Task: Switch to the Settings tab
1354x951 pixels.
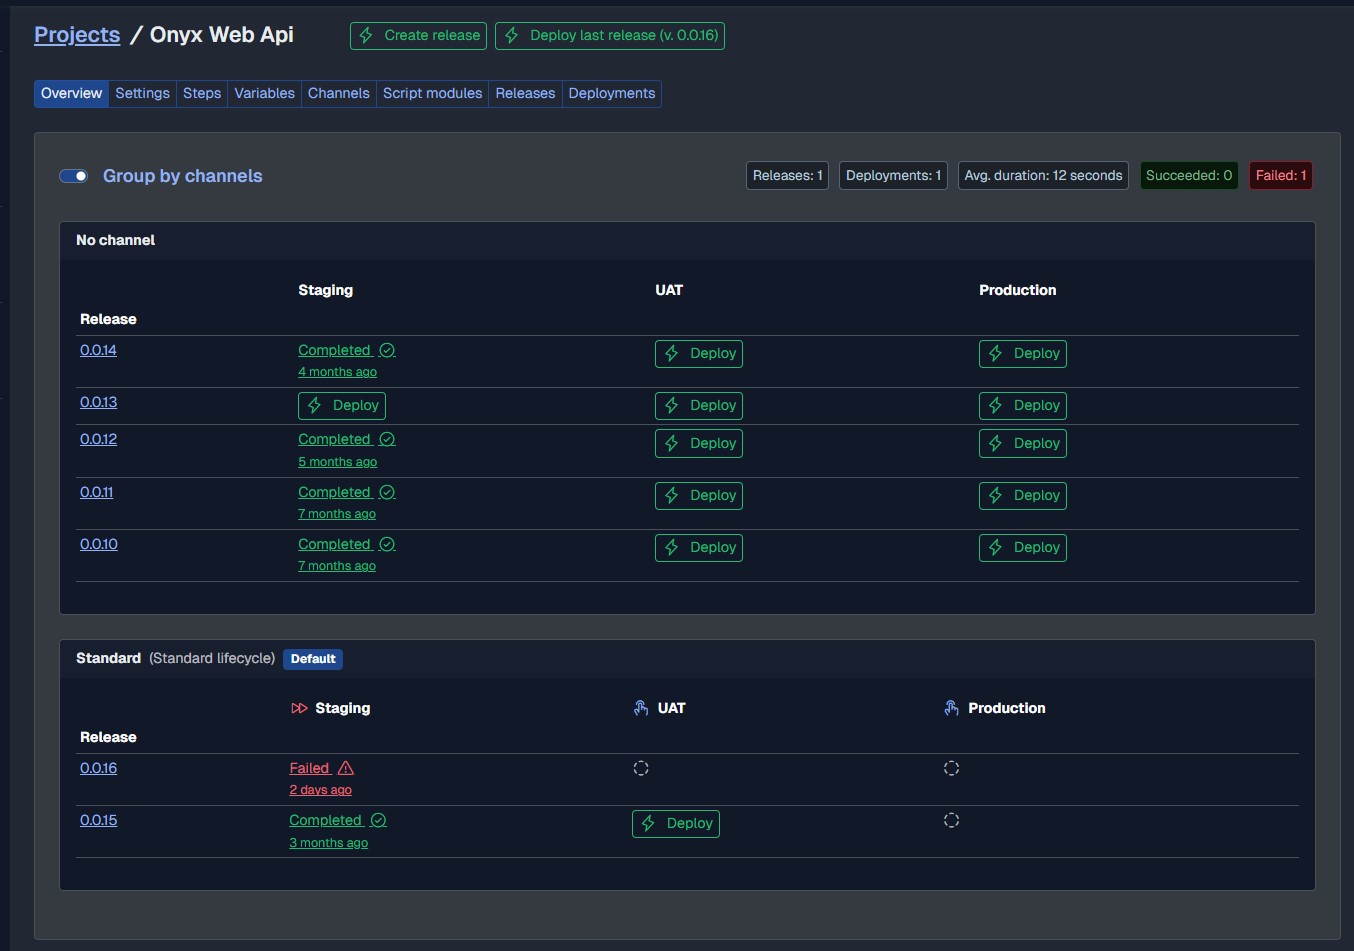Action: (142, 93)
